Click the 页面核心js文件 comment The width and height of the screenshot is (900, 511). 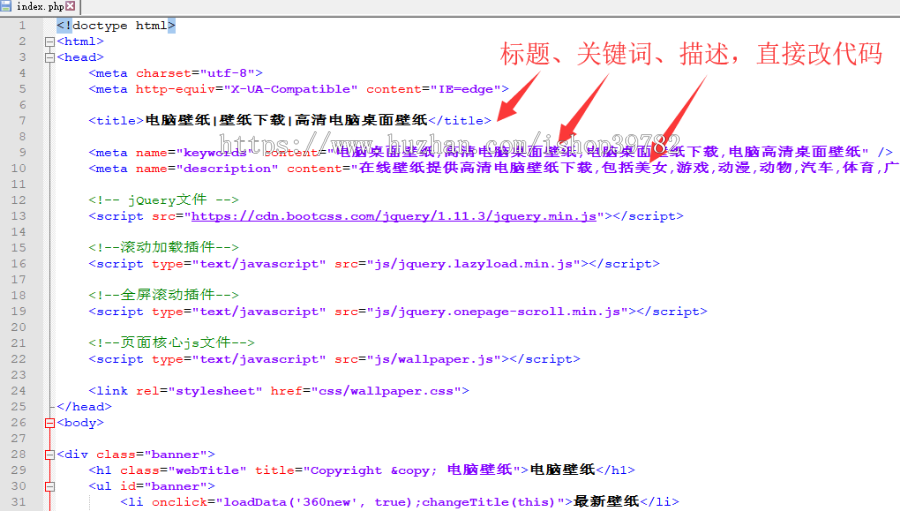(172, 343)
